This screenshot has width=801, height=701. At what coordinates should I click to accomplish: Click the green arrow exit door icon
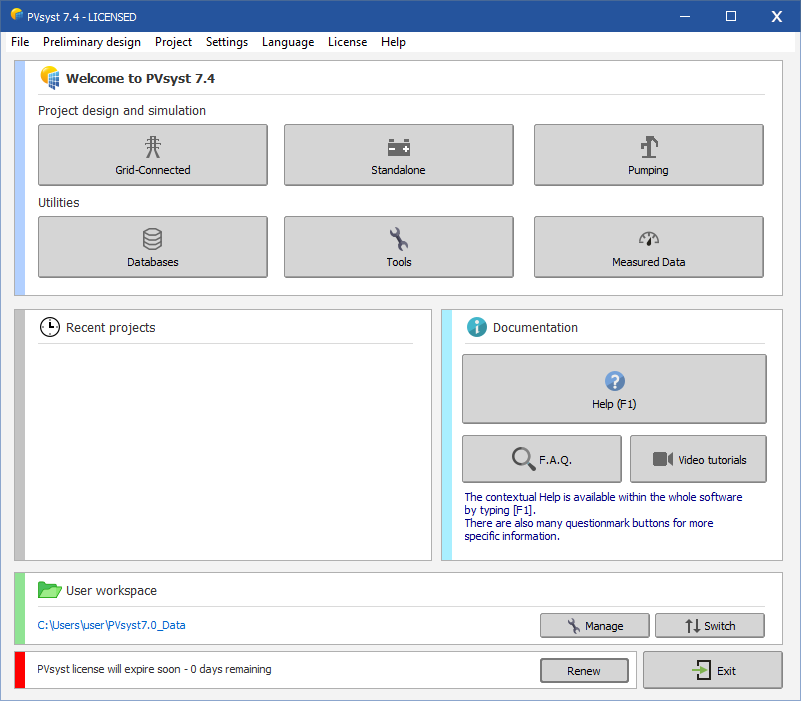click(701, 670)
